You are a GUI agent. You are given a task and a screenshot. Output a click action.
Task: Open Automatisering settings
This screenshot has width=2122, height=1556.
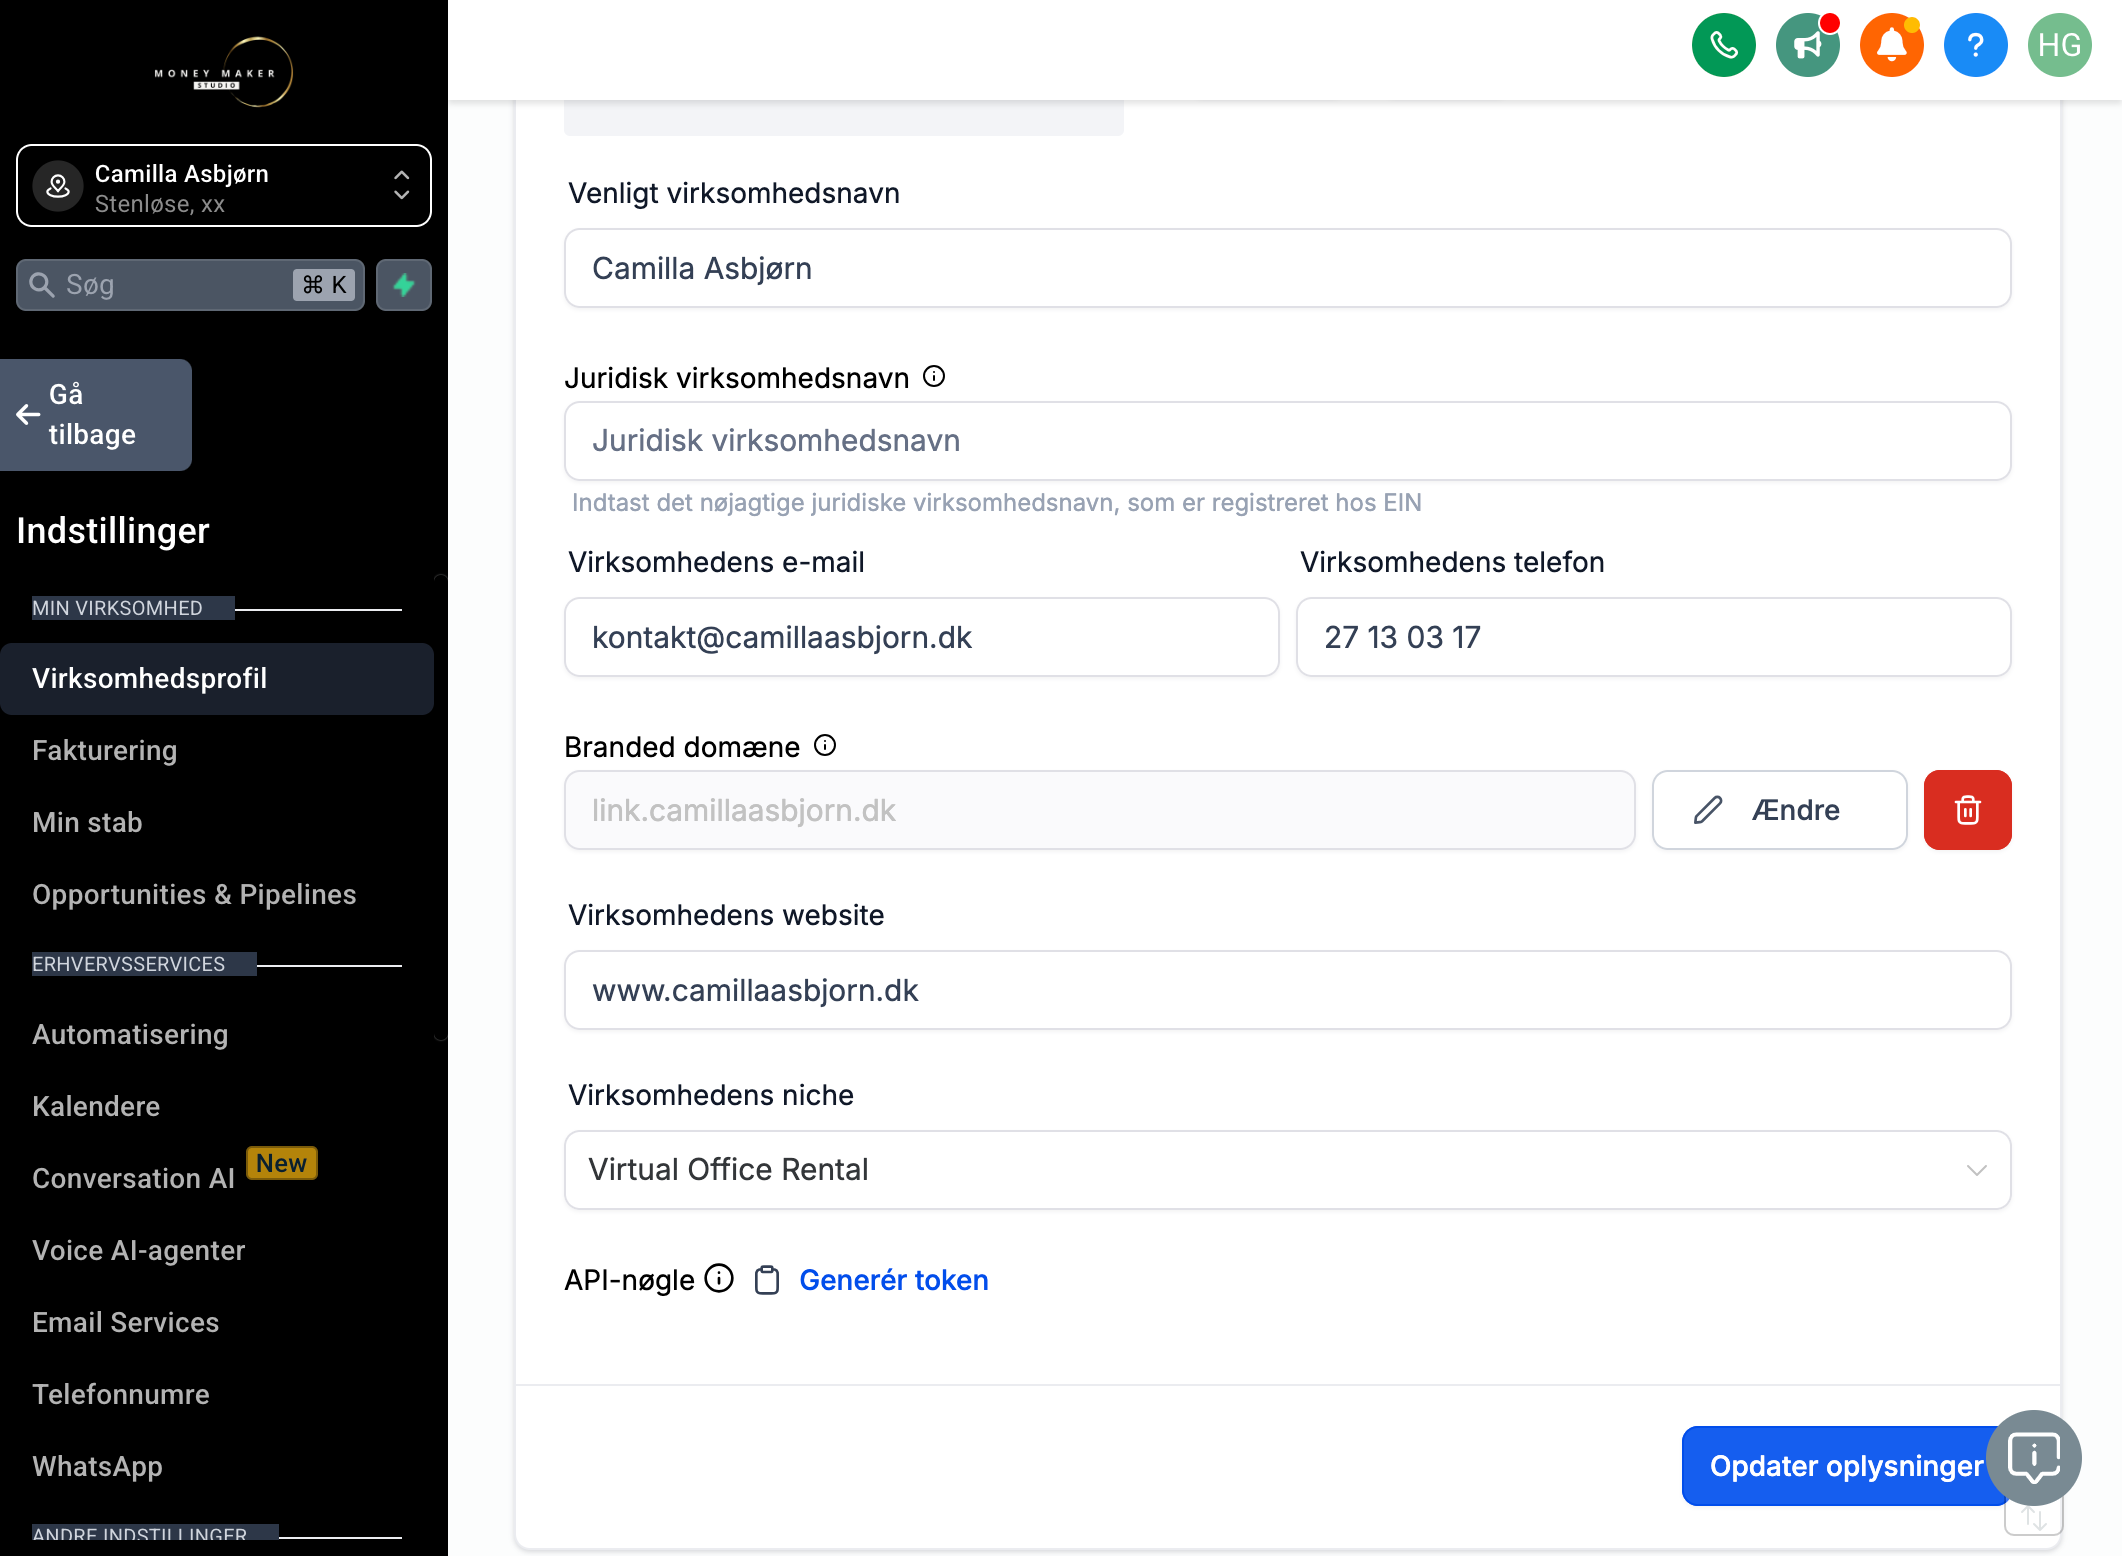(130, 1035)
